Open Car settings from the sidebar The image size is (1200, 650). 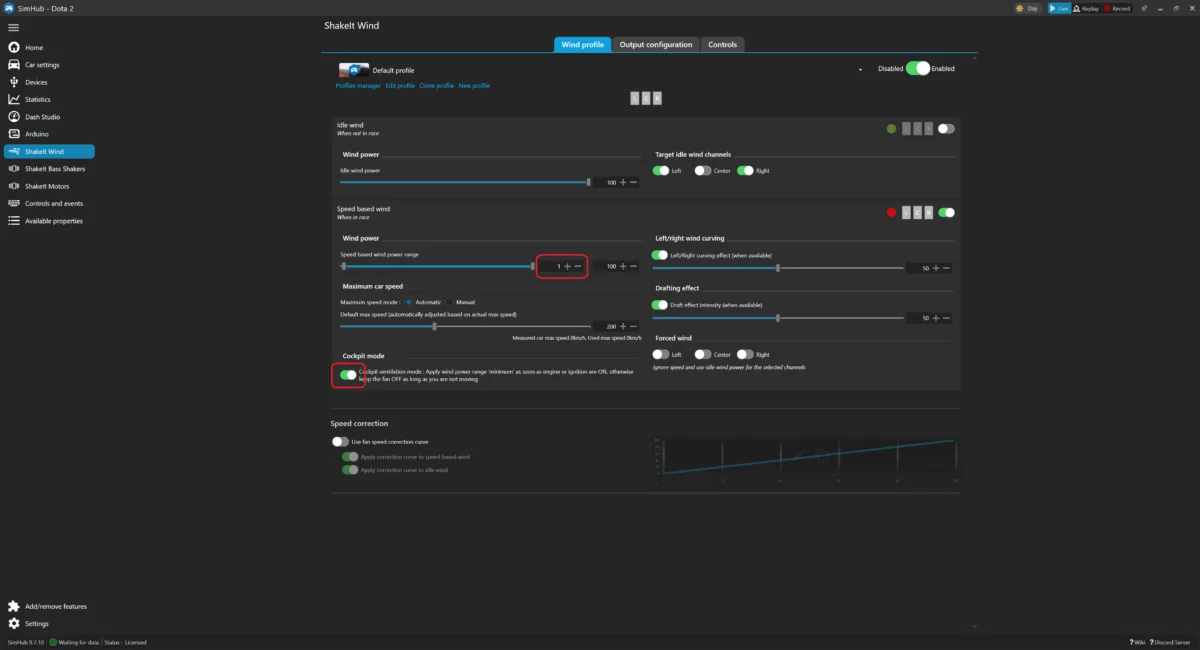point(42,65)
